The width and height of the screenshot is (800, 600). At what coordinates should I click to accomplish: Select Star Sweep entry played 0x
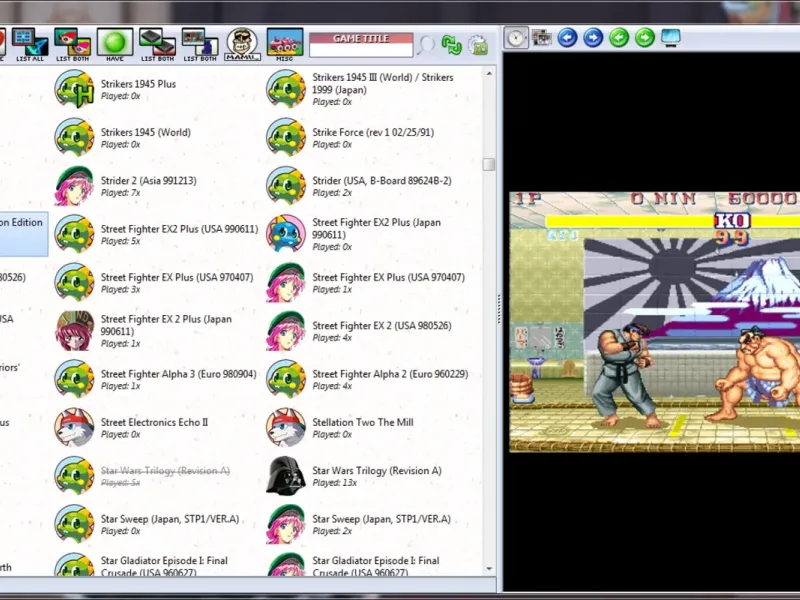pos(169,524)
